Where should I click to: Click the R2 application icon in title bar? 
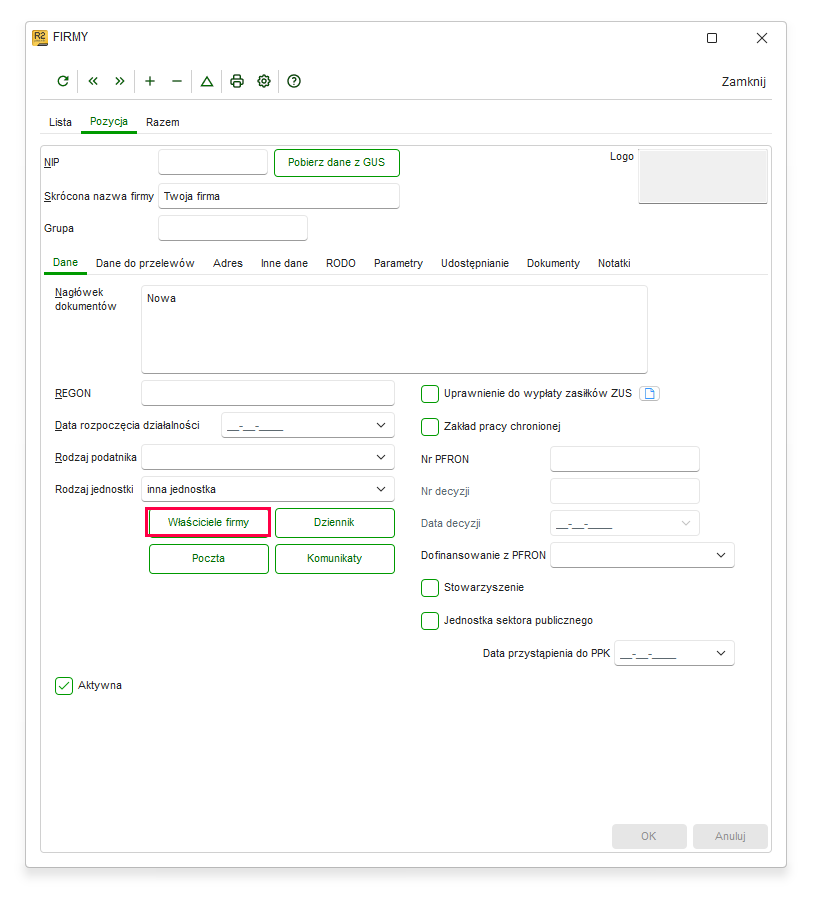click(x=39, y=38)
